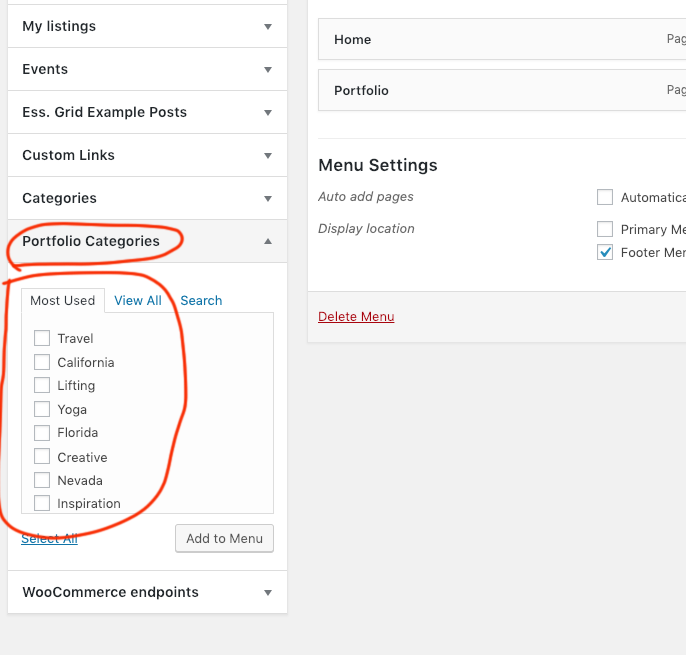The image size is (686, 655).
Task: Enable auto add pages checkbox
Action: click(605, 197)
